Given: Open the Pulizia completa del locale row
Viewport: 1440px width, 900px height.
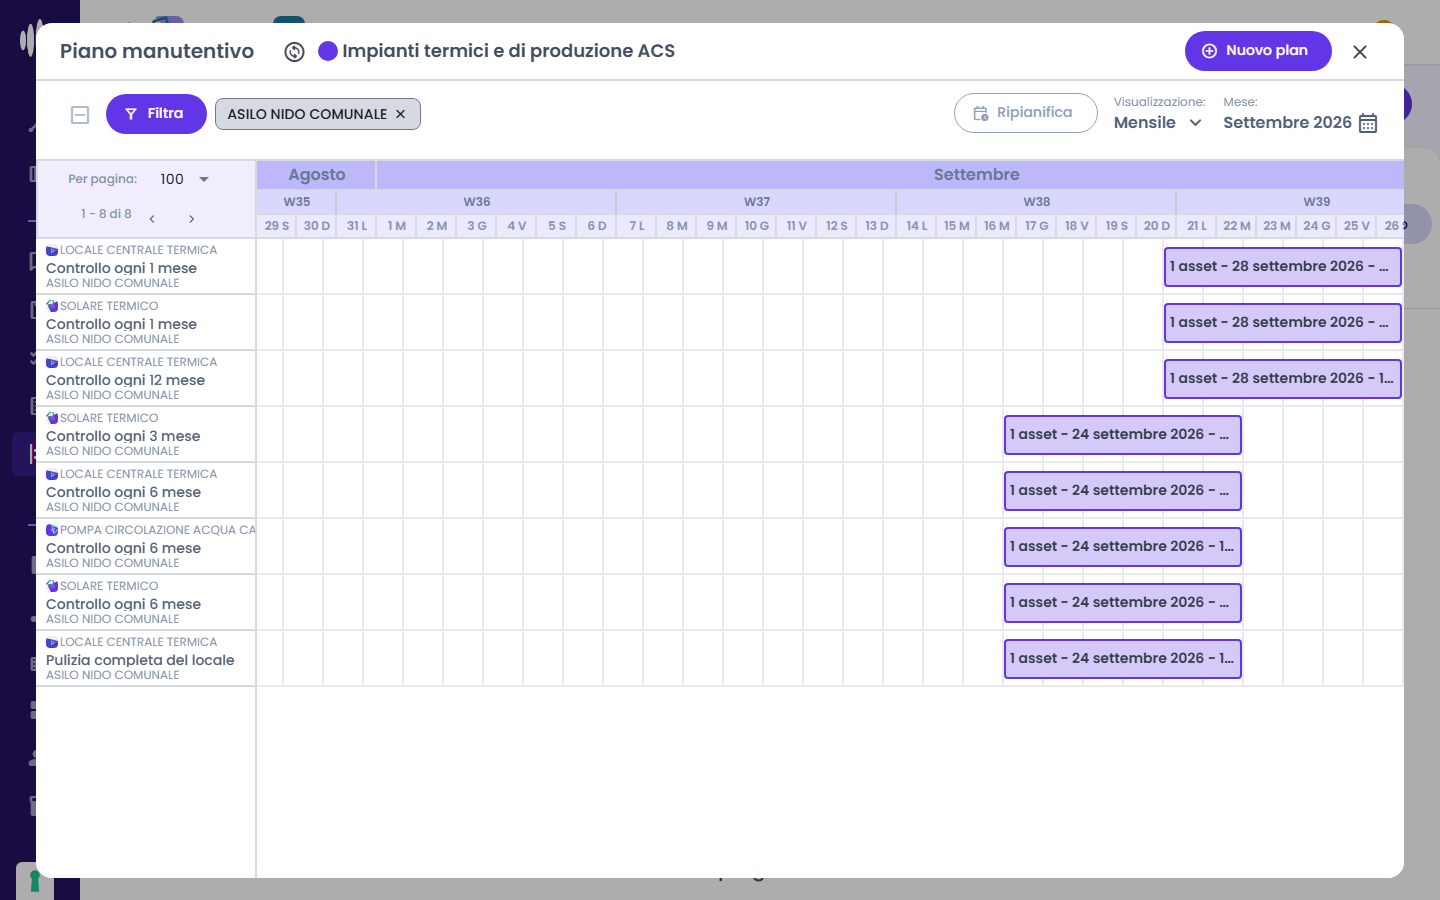Looking at the screenshot, I should pyautogui.click(x=146, y=658).
